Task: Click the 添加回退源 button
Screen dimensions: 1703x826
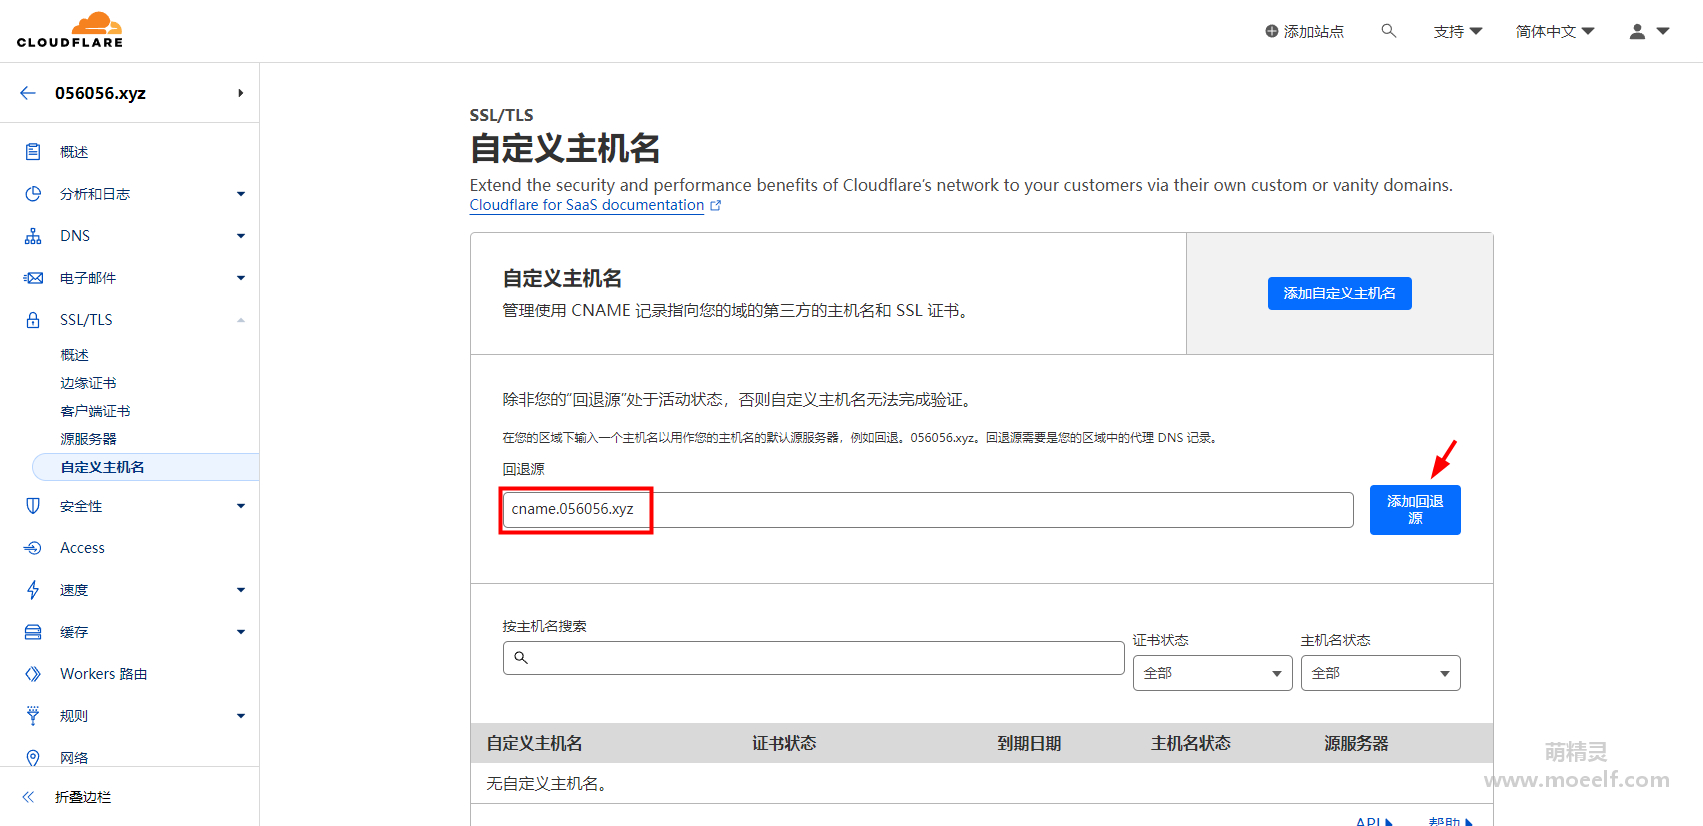Action: [x=1414, y=510]
